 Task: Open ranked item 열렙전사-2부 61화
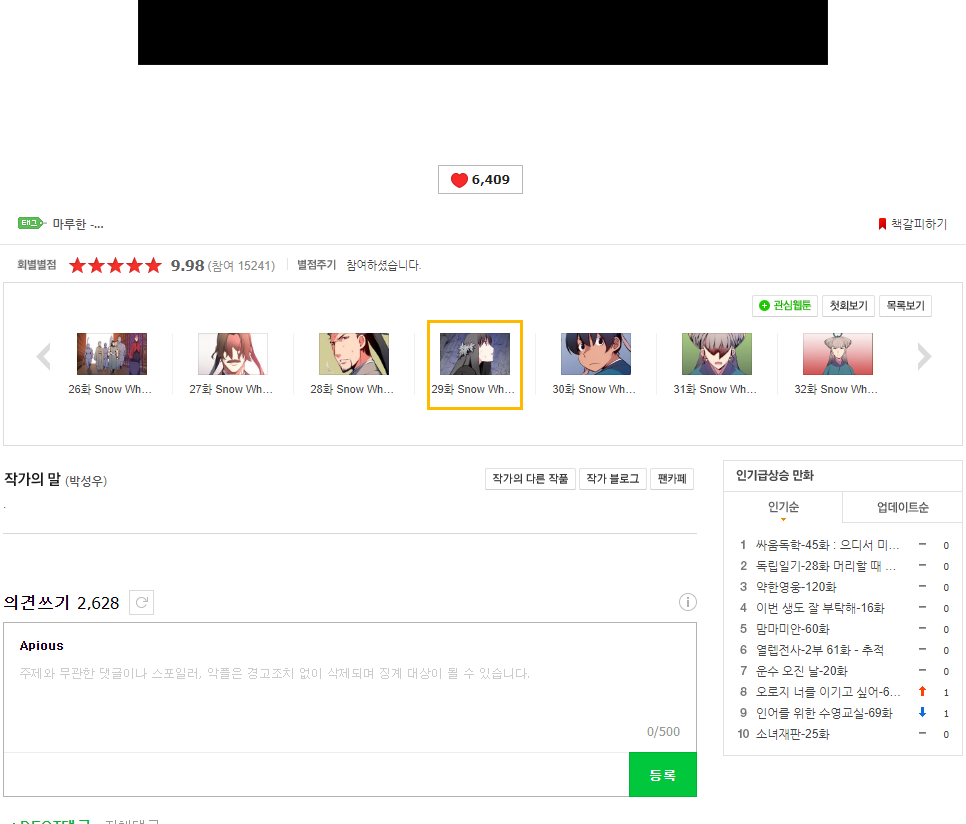pyautogui.click(x=820, y=650)
